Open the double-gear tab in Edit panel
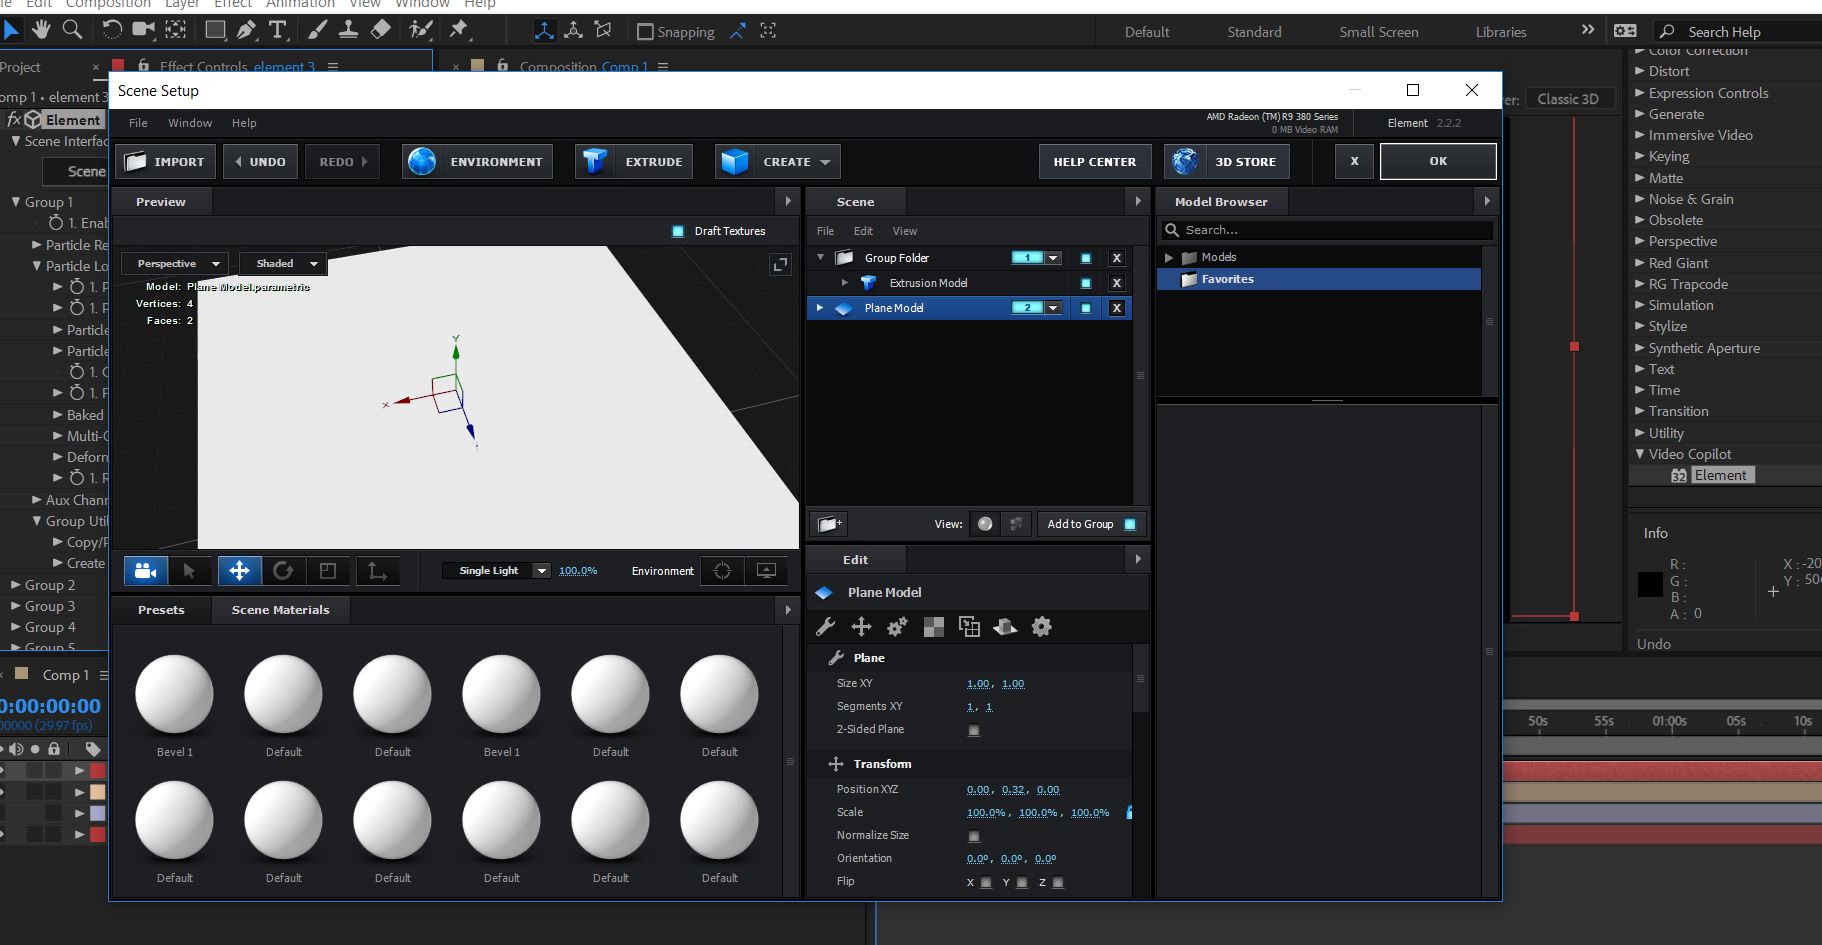 (897, 627)
